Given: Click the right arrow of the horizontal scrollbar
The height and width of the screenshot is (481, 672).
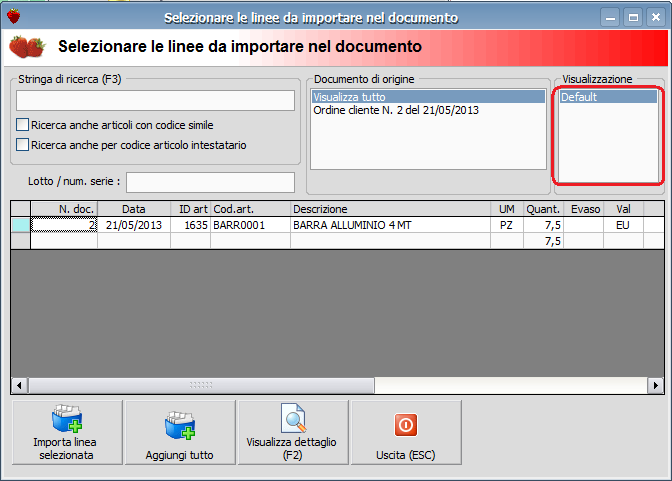Looking at the screenshot, I should click(655, 385).
